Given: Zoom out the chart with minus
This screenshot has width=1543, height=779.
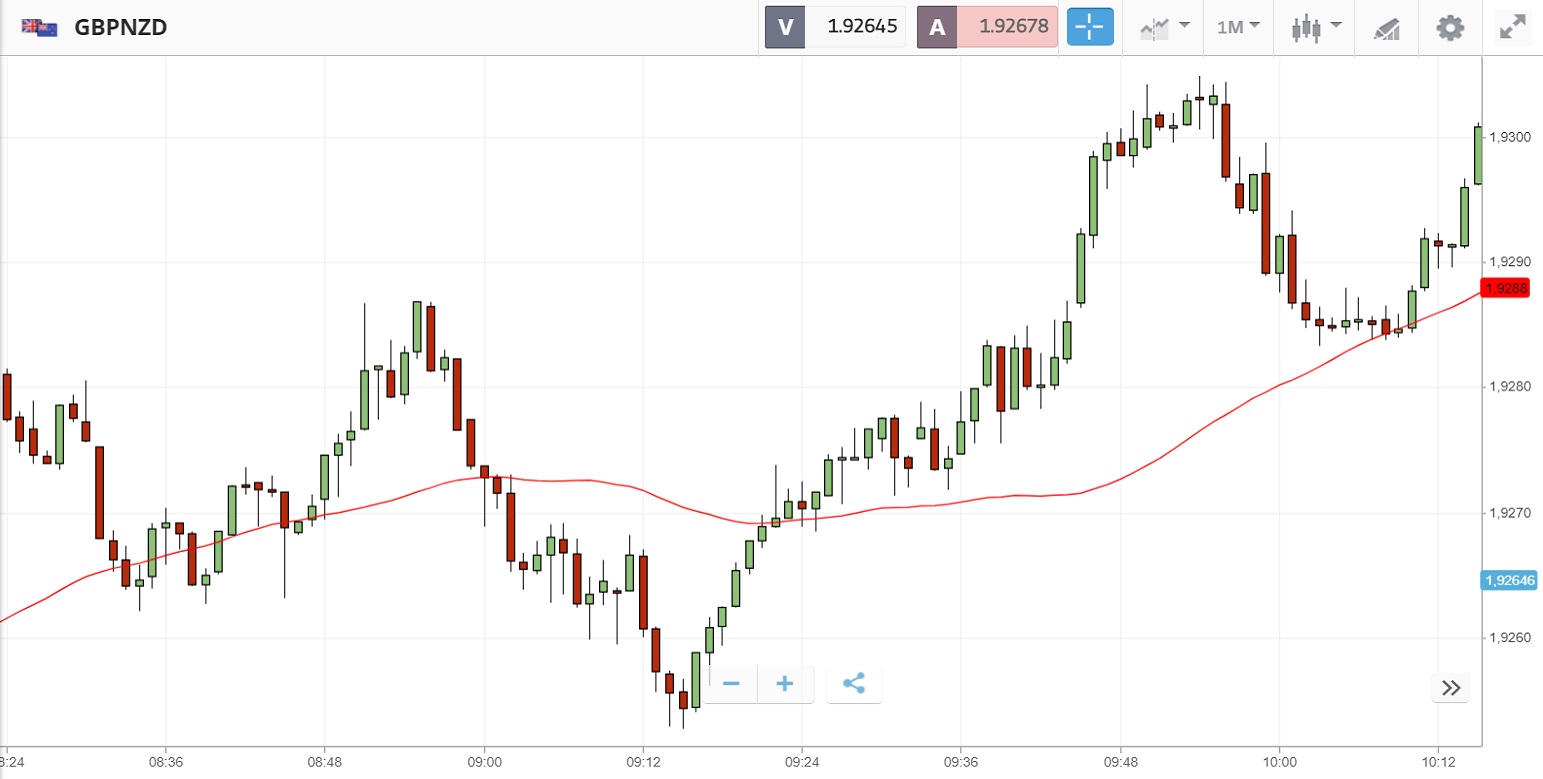Looking at the screenshot, I should 731,684.
